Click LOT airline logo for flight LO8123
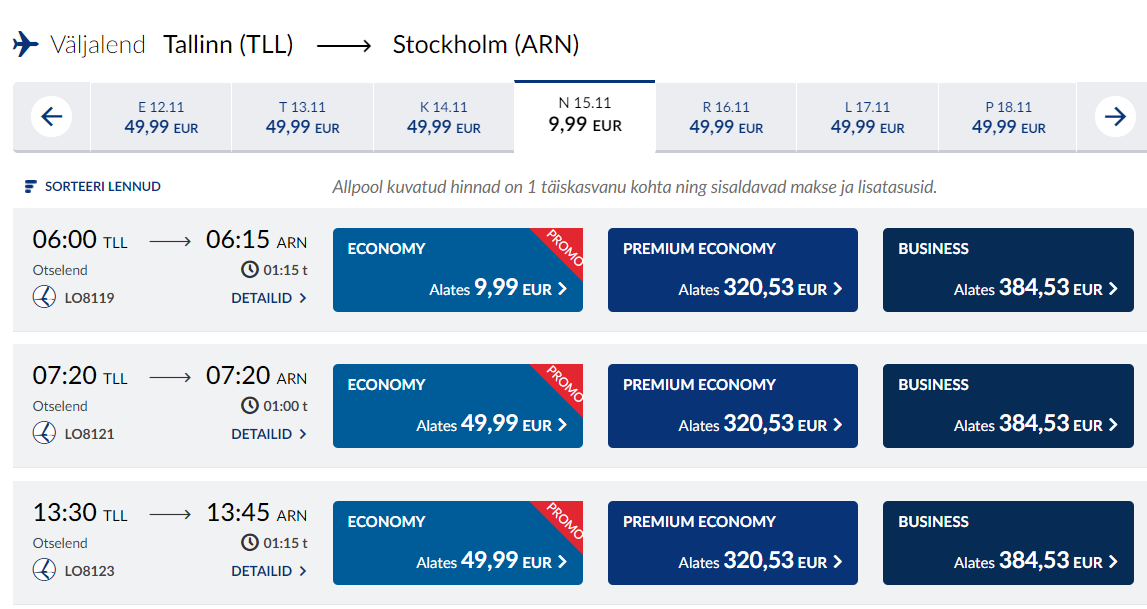This screenshot has height=609, width=1147. (x=44, y=570)
